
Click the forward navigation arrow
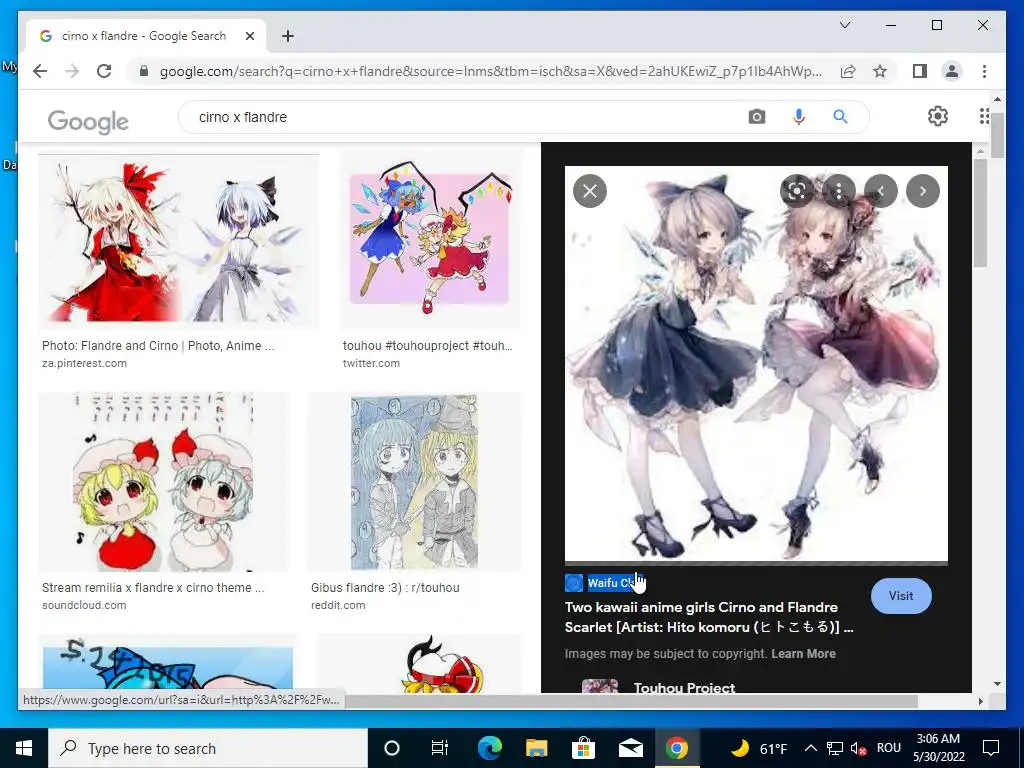tap(72, 71)
